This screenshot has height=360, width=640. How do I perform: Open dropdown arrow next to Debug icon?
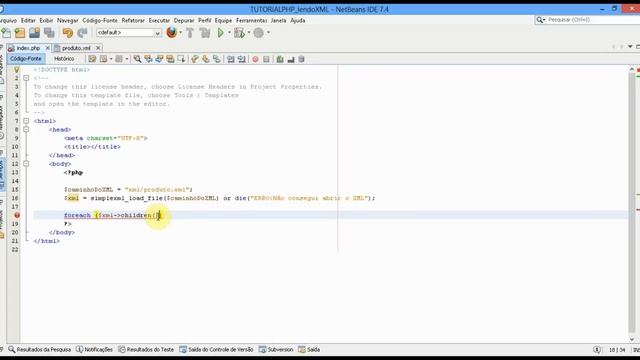249,33
